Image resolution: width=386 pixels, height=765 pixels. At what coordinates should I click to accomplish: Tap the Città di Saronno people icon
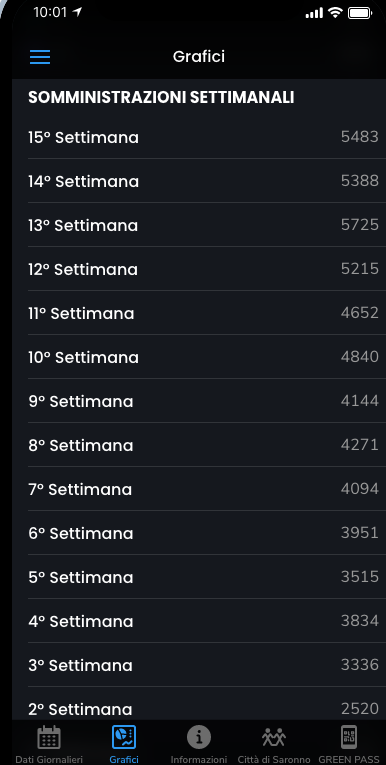pos(274,737)
